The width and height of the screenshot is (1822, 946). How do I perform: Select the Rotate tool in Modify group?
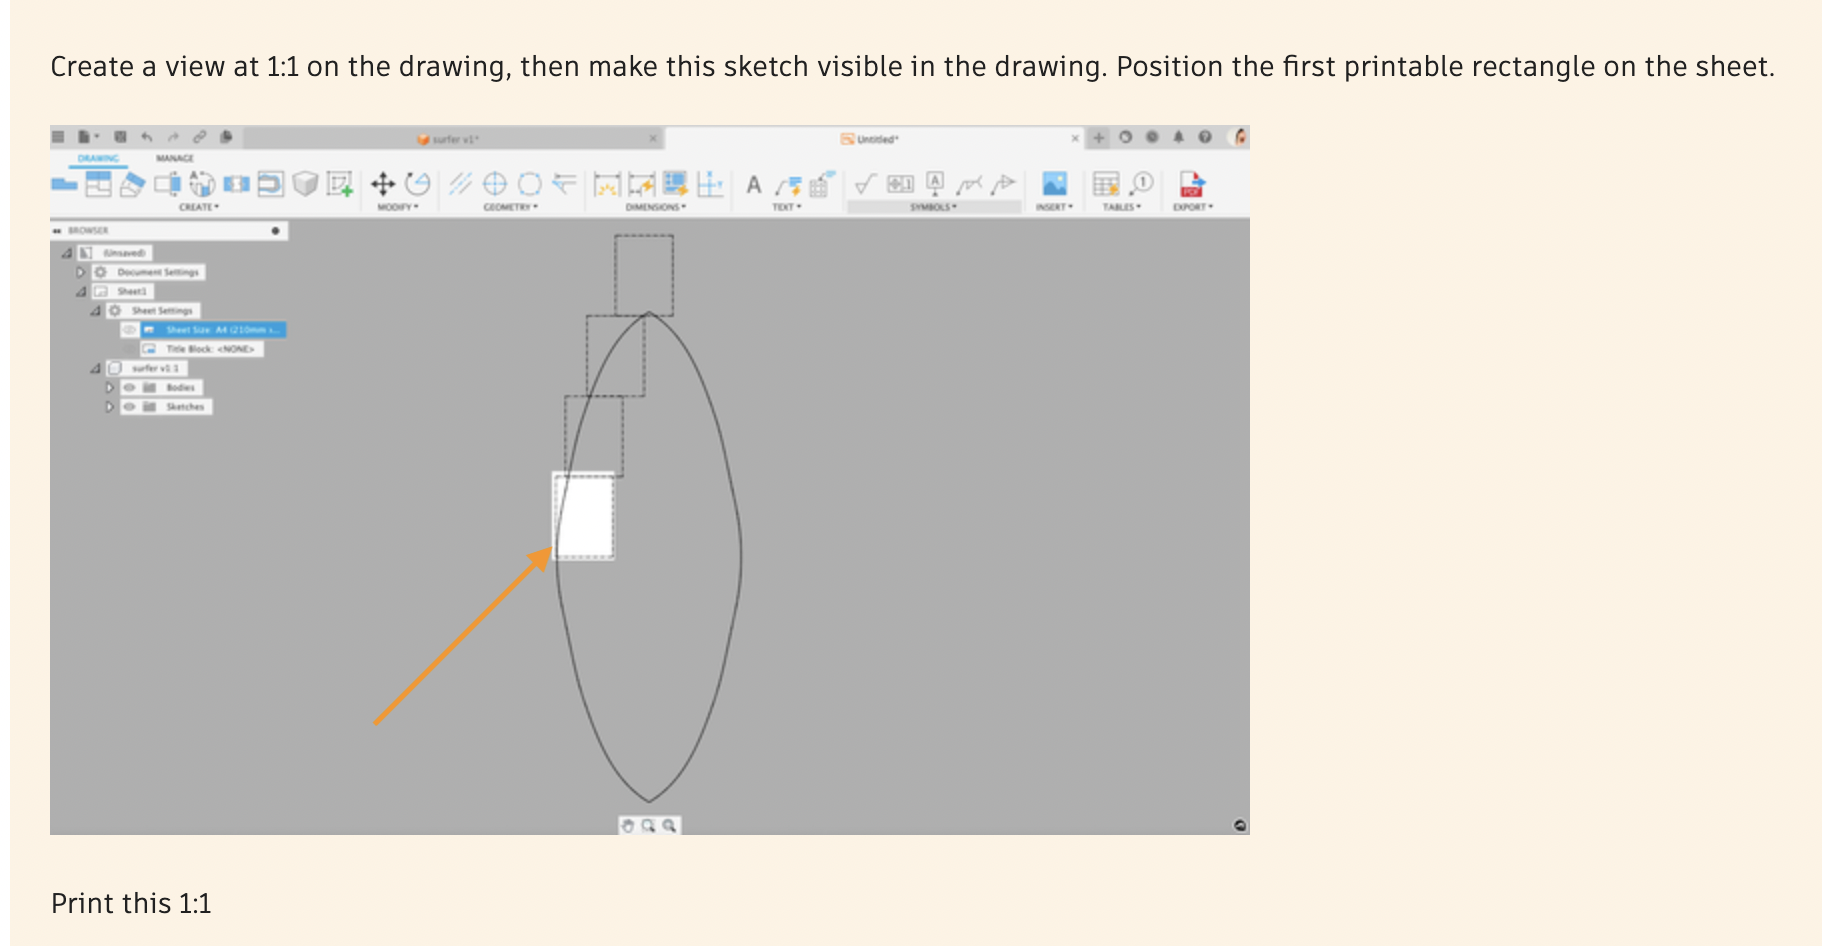[x=420, y=184]
